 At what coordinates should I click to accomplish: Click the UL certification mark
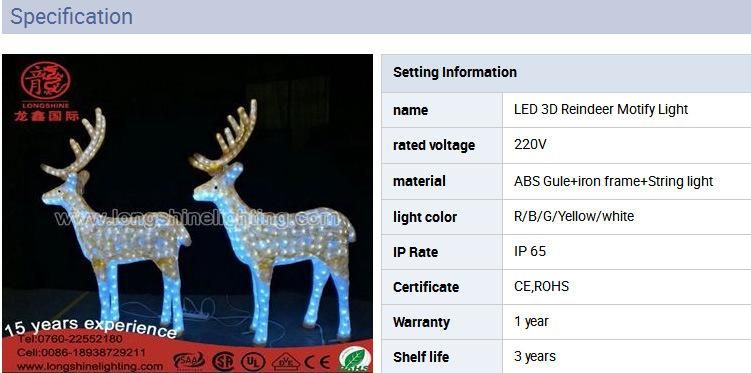253,362
